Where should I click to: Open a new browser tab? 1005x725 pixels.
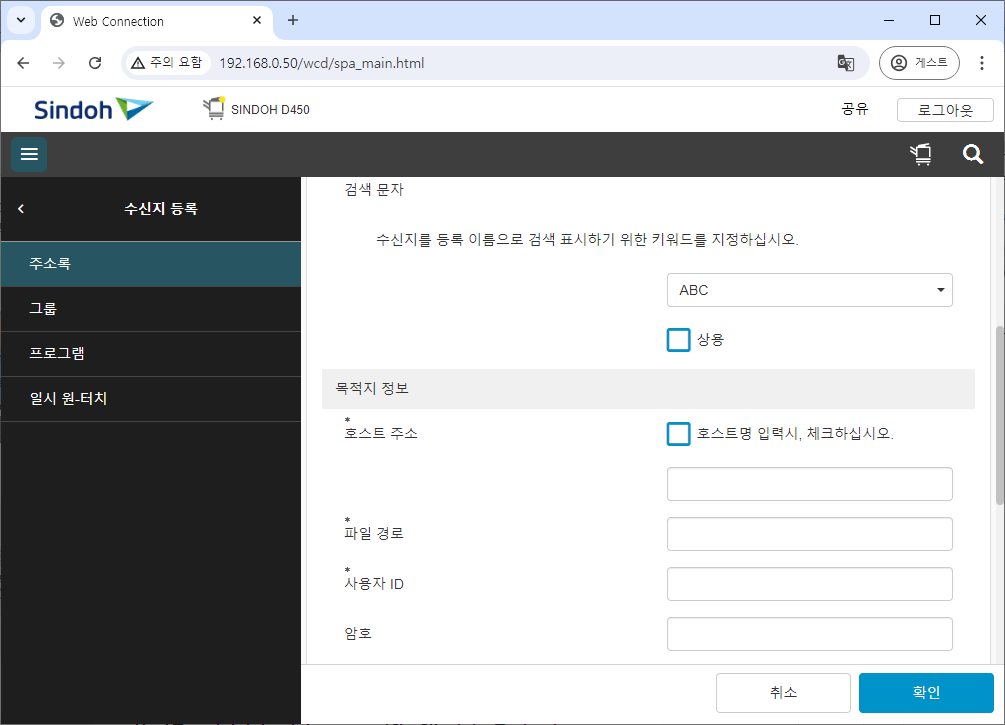click(x=293, y=21)
